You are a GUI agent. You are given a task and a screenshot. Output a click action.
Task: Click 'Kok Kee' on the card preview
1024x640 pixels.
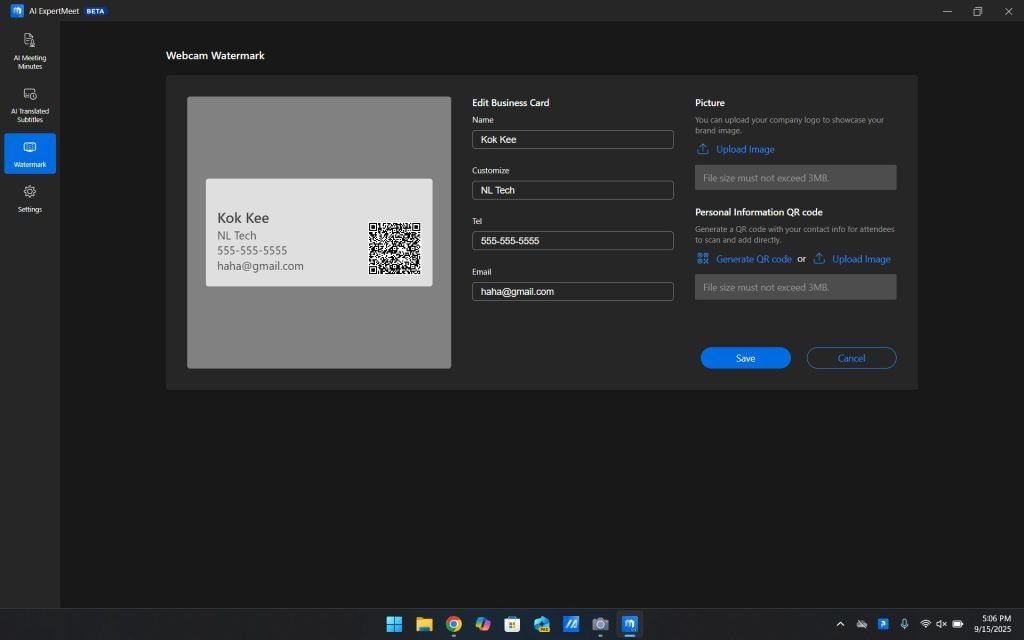(243, 217)
